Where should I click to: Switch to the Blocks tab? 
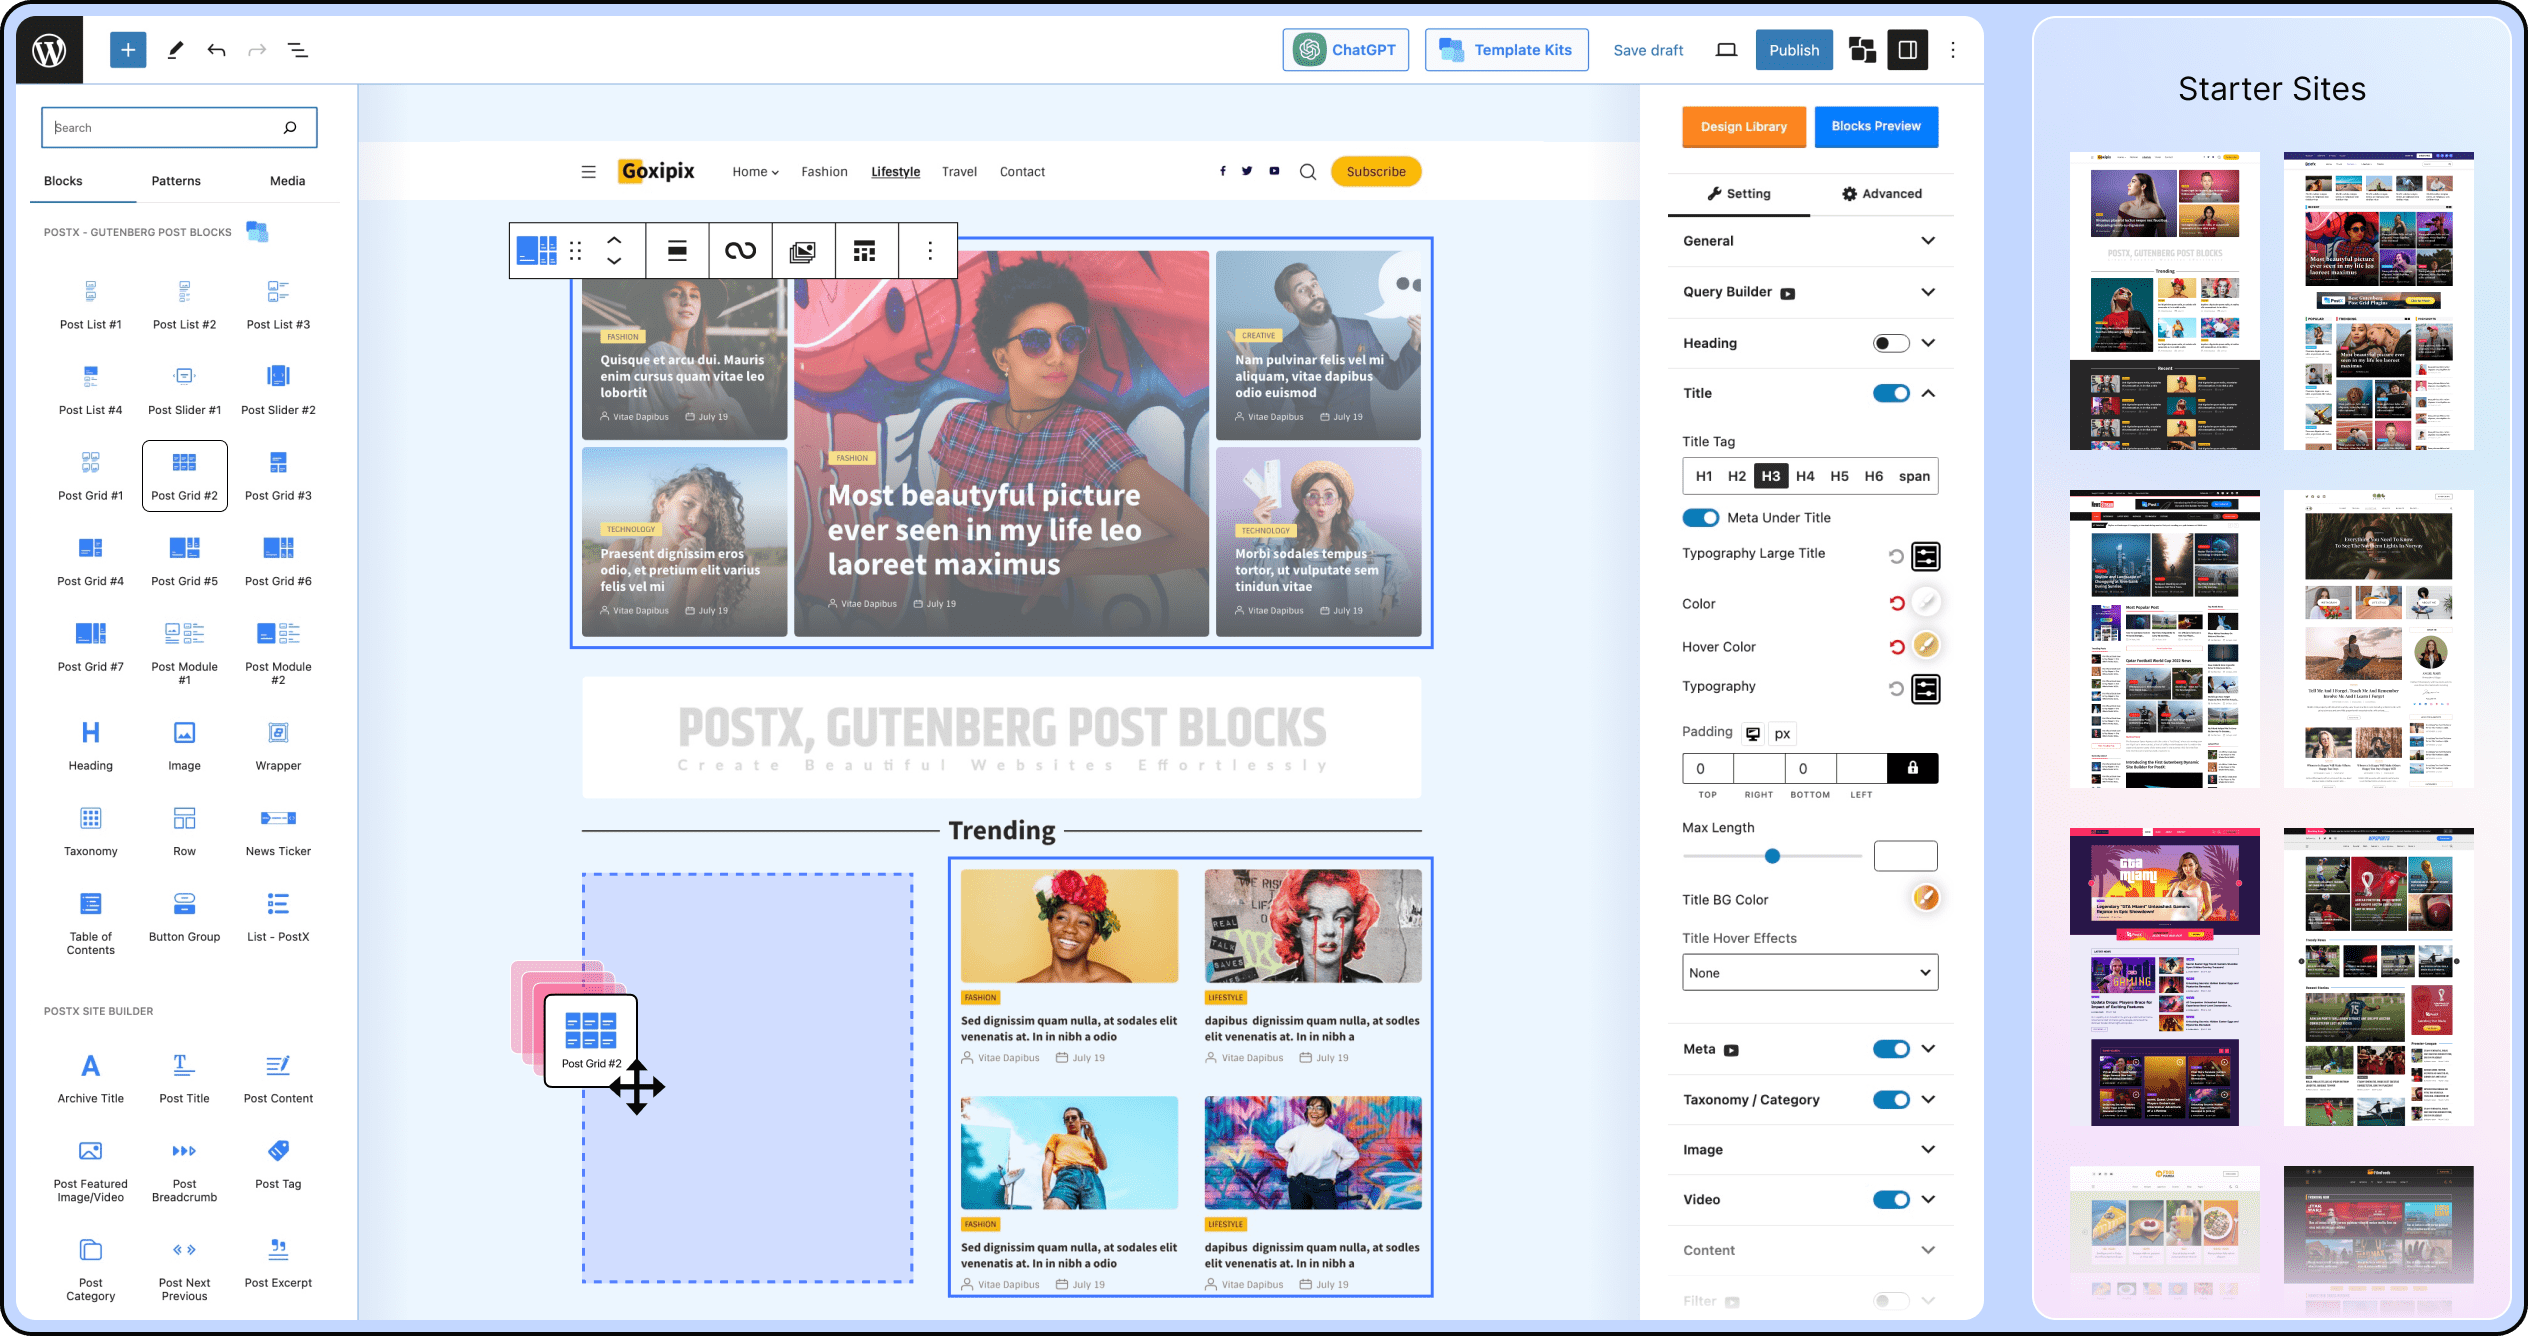(63, 181)
